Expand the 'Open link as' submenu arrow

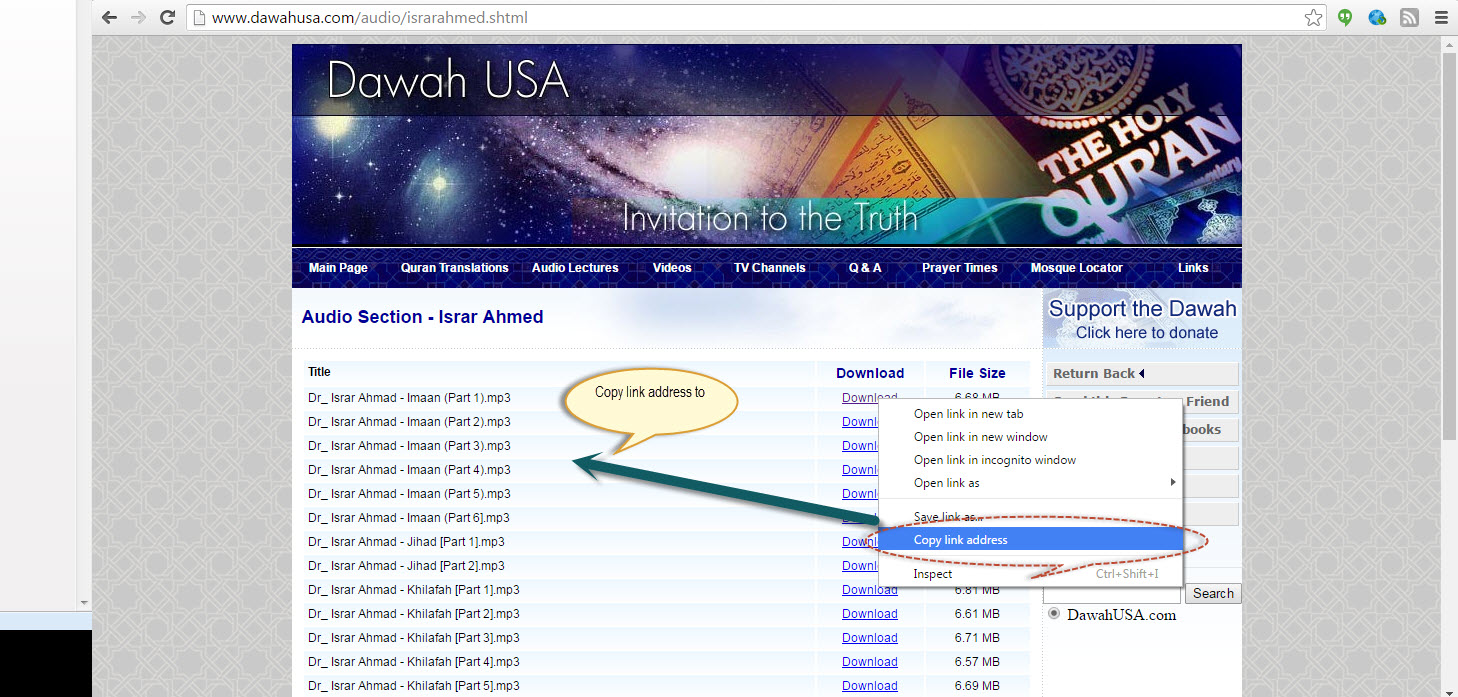pos(1174,483)
